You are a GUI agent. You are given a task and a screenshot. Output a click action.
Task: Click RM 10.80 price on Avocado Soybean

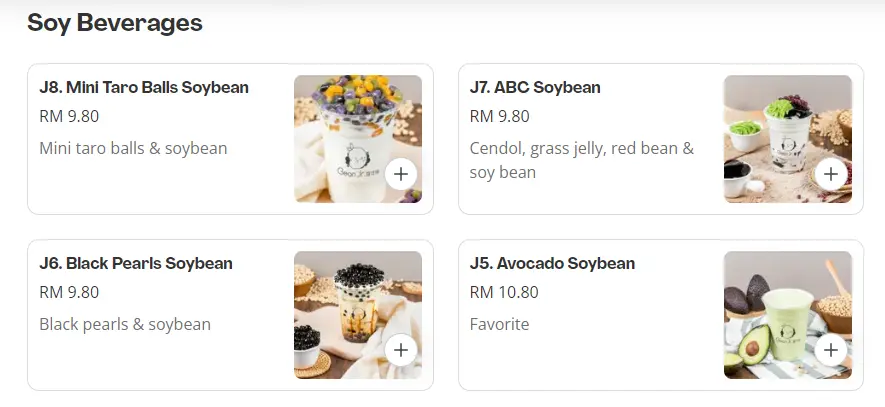[504, 293]
